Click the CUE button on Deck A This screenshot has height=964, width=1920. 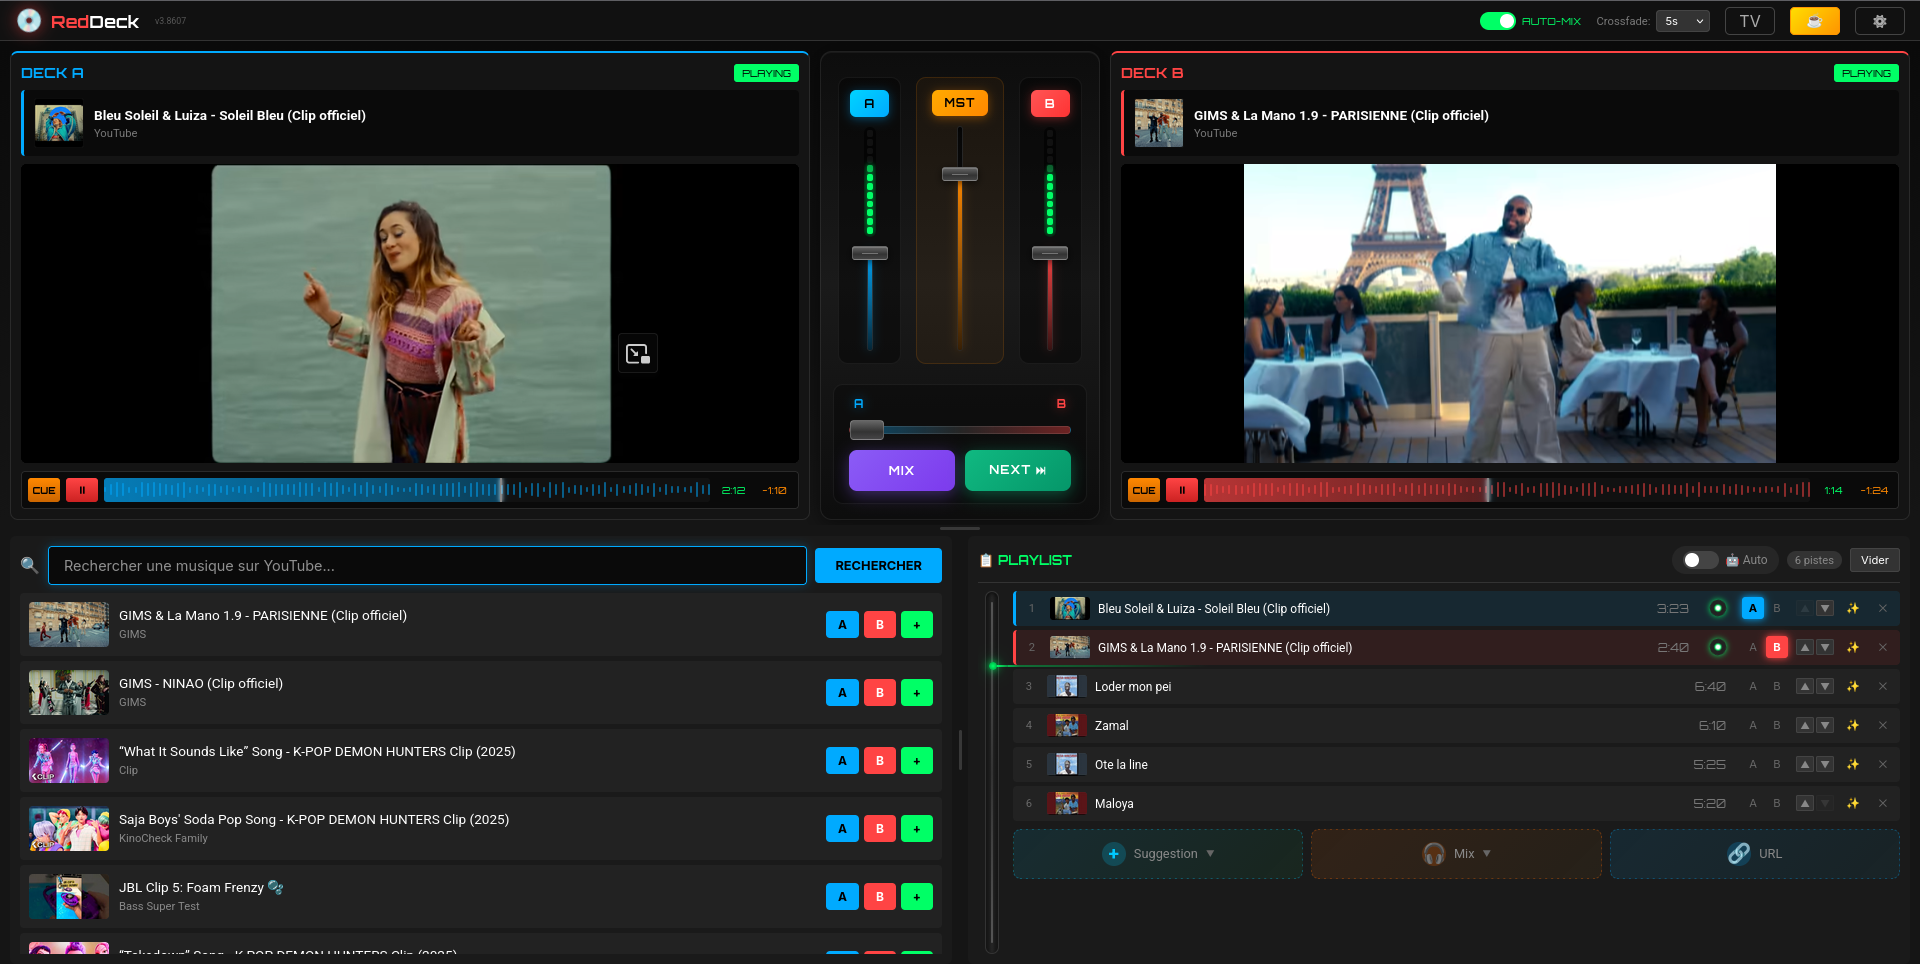coord(43,490)
